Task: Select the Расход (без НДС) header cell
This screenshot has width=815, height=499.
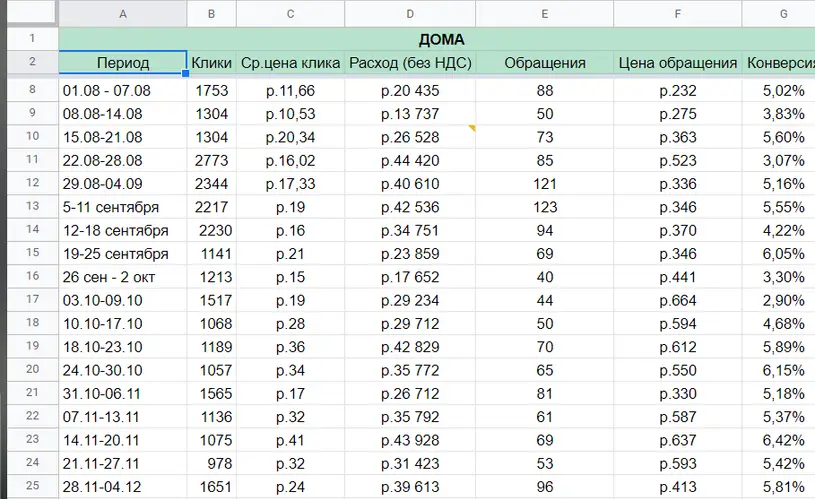Action: pyautogui.click(x=410, y=62)
